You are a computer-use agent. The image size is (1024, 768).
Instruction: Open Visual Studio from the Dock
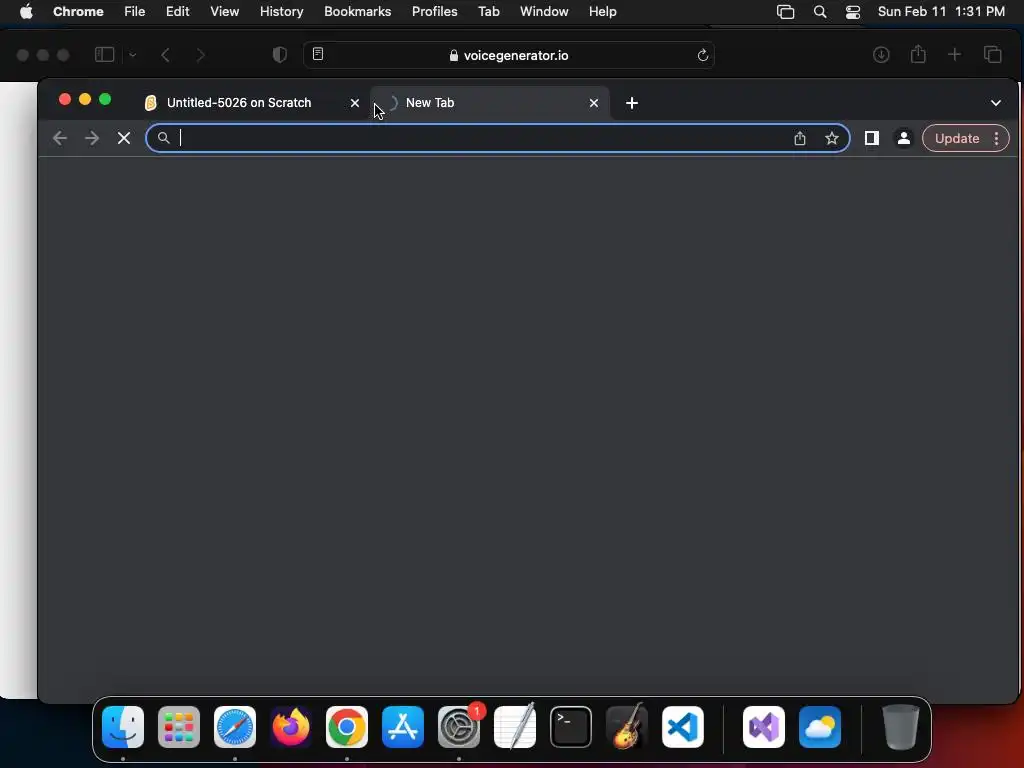click(x=763, y=727)
